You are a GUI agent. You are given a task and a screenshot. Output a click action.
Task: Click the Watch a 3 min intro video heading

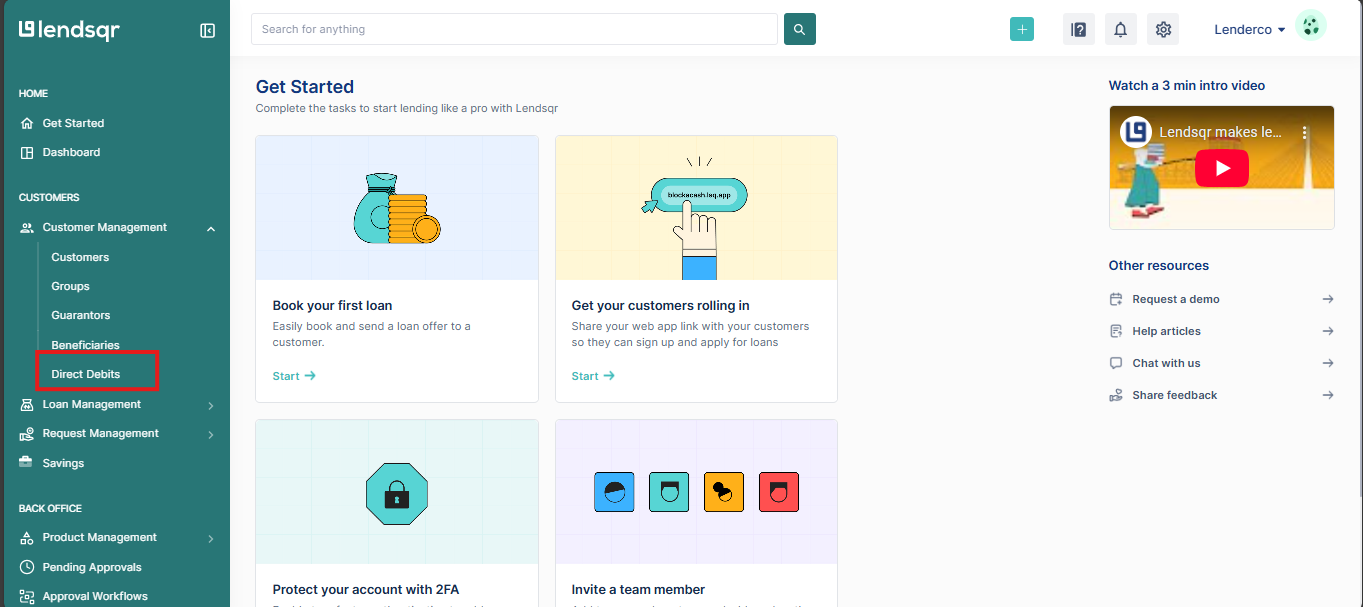(x=1187, y=85)
